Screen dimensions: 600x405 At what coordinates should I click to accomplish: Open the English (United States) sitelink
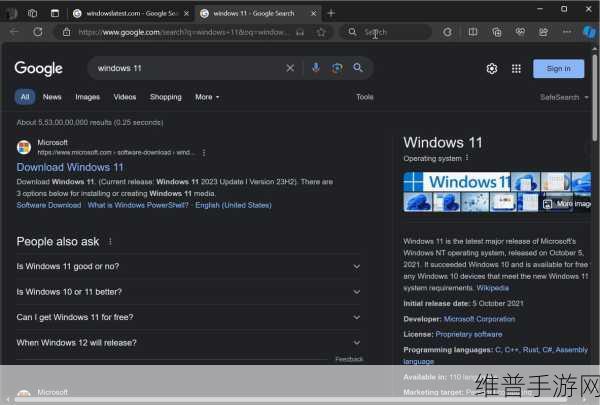coord(233,205)
